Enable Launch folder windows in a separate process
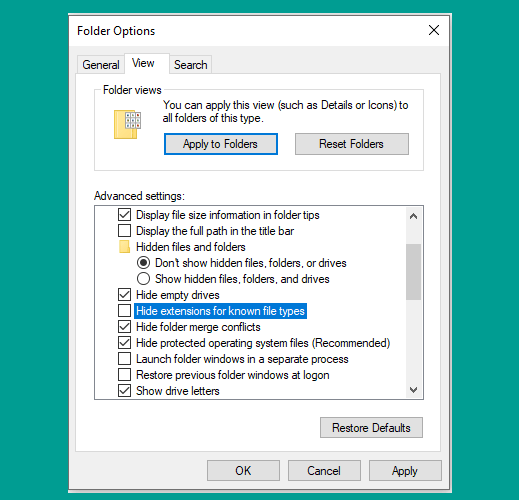Image resolution: width=519 pixels, height=500 pixels. pyautogui.click(x=124, y=359)
